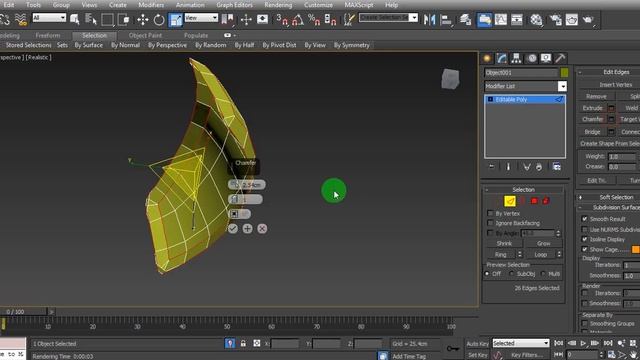Switch to Display command panel

tap(546, 58)
